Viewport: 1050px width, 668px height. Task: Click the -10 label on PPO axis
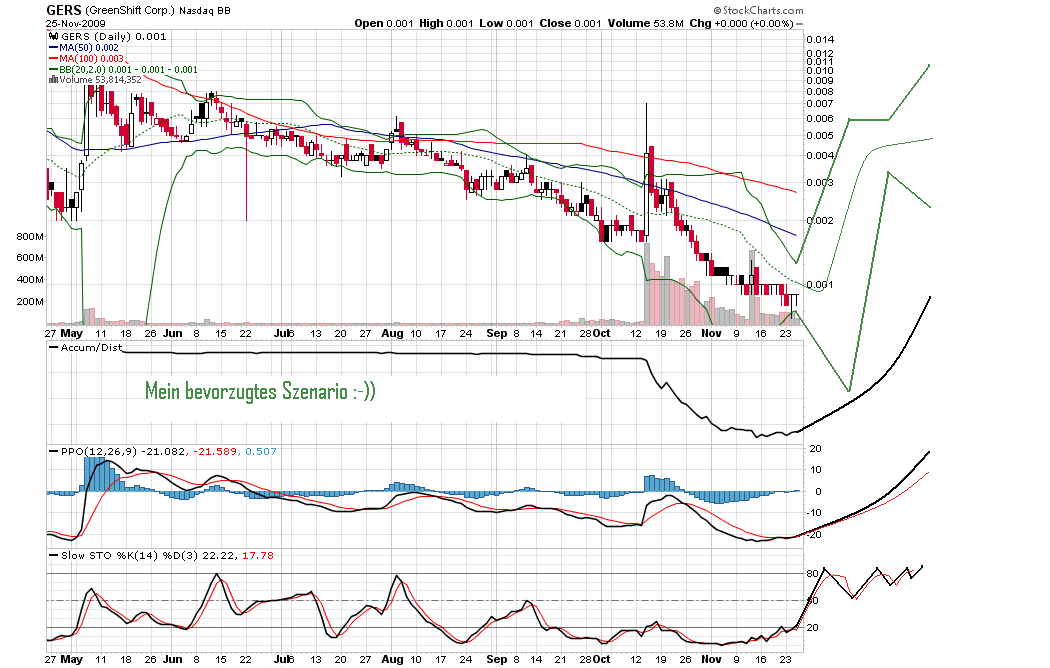(x=813, y=513)
